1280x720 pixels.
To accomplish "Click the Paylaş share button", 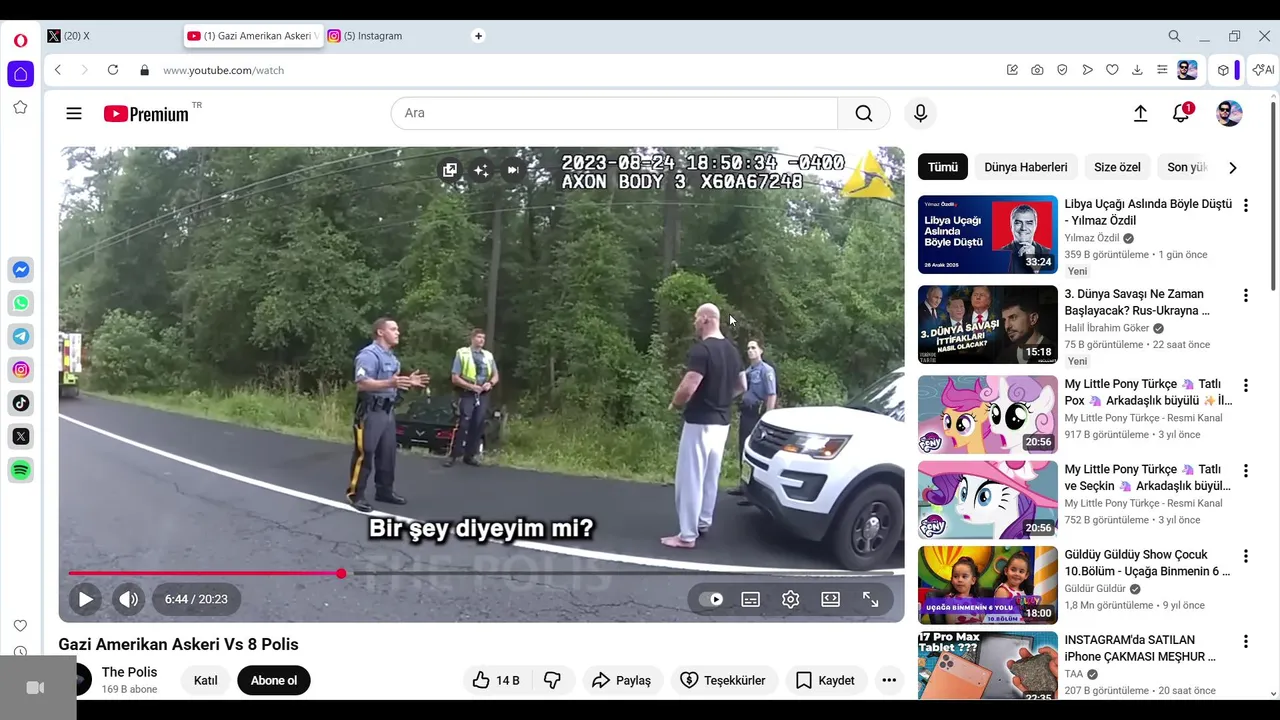I will (x=622, y=680).
